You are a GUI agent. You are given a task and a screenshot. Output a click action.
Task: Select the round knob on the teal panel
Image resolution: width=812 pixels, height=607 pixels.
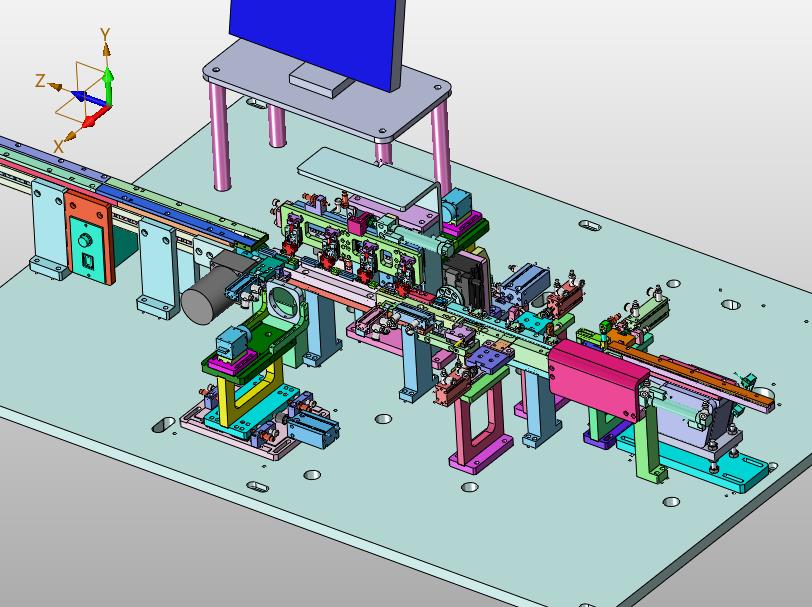pos(84,241)
